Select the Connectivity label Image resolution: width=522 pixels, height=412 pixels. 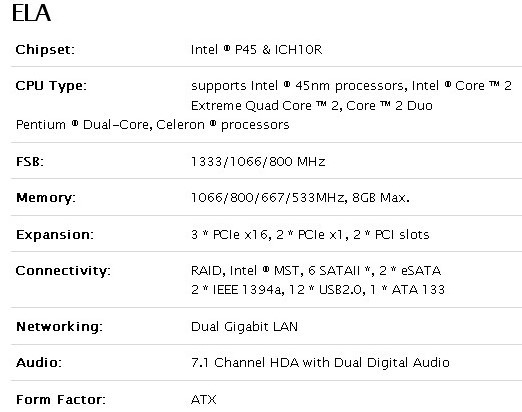pos(63,271)
